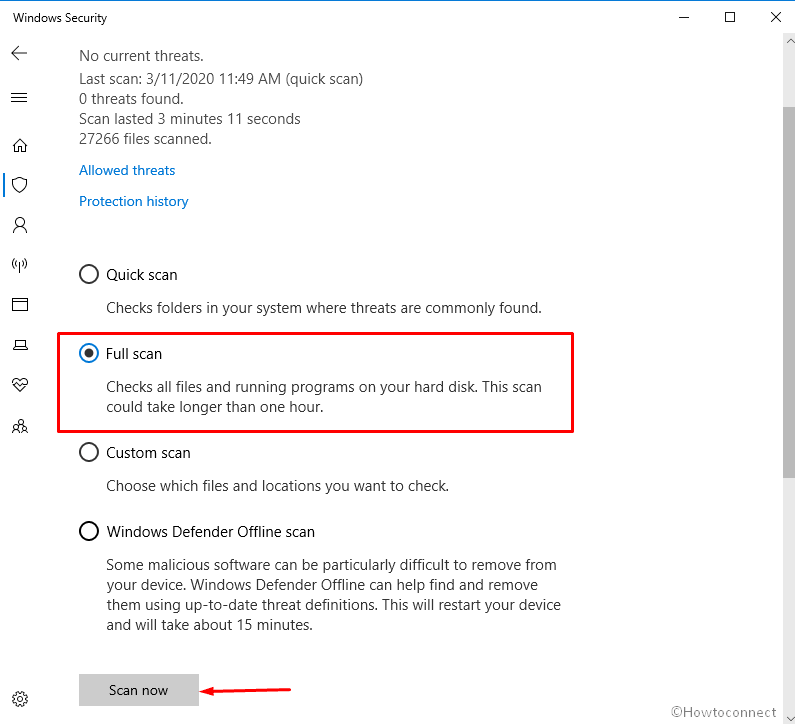Open Family options icon
795x724 pixels.
tap(20, 426)
